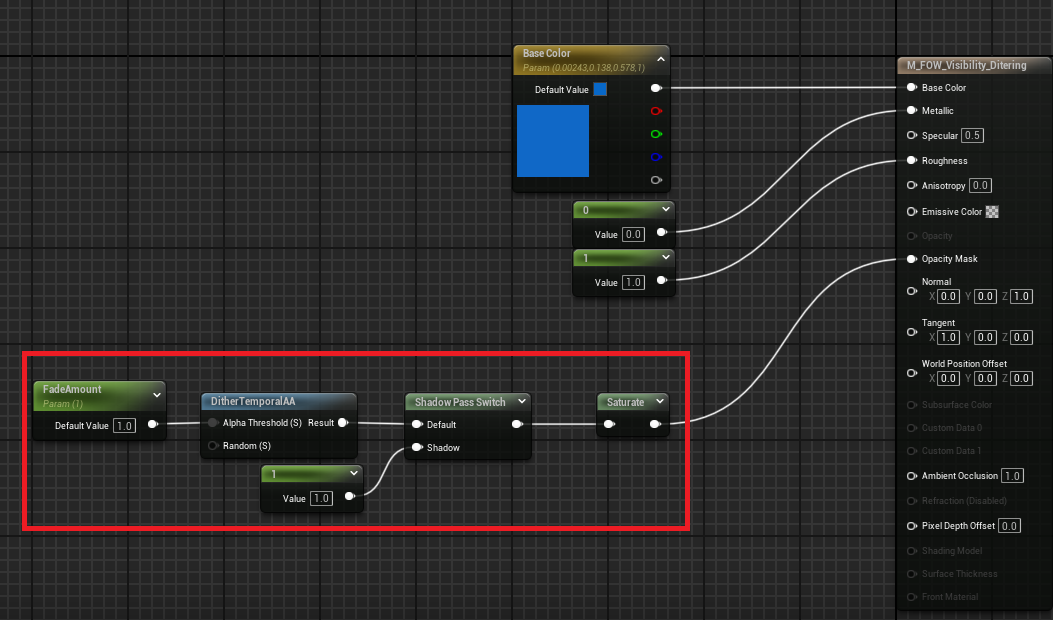Screen dimensions: 1053x620
Task: Click the Base Color Default Value swatch
Action: [600, 89]
